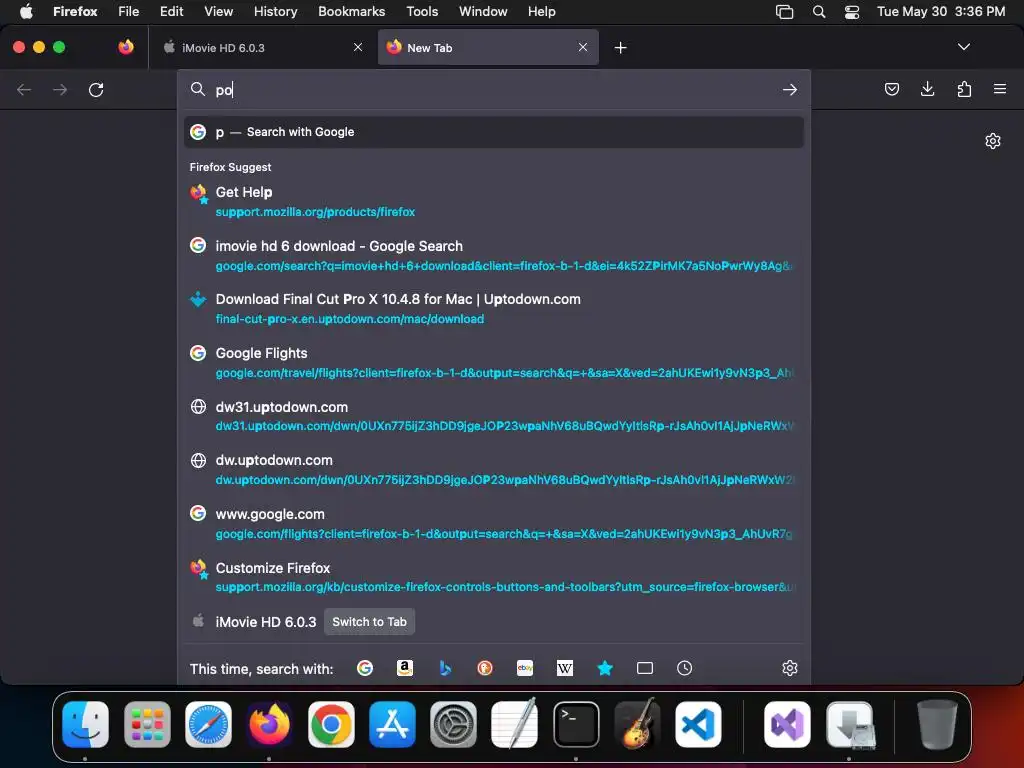Screen dimensions: 1024x768
Task: Select 'p — Search with Google' suggestion
Action: pyautogui.click(x=494, y=132)
